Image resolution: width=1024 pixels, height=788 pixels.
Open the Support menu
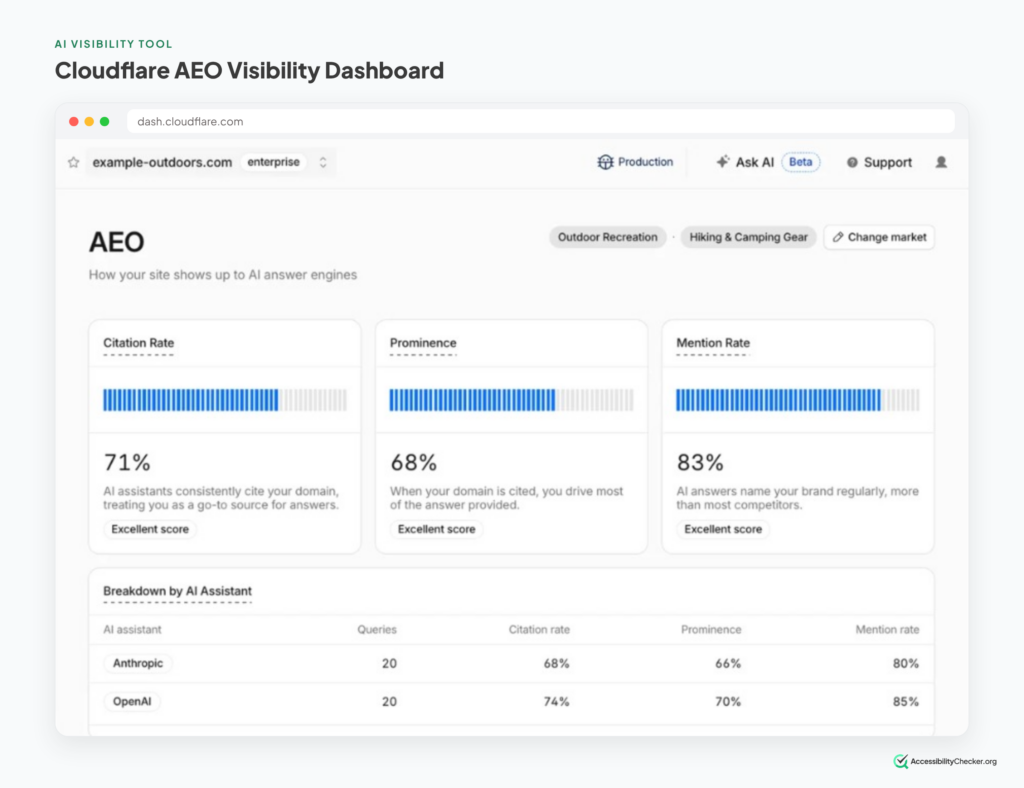[x=879, y=163]
